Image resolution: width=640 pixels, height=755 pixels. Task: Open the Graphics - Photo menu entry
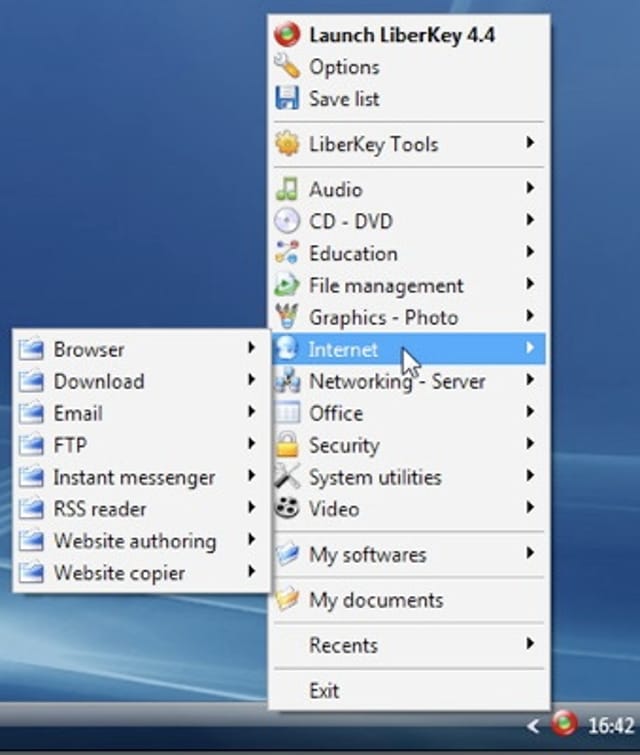[409, 317]
